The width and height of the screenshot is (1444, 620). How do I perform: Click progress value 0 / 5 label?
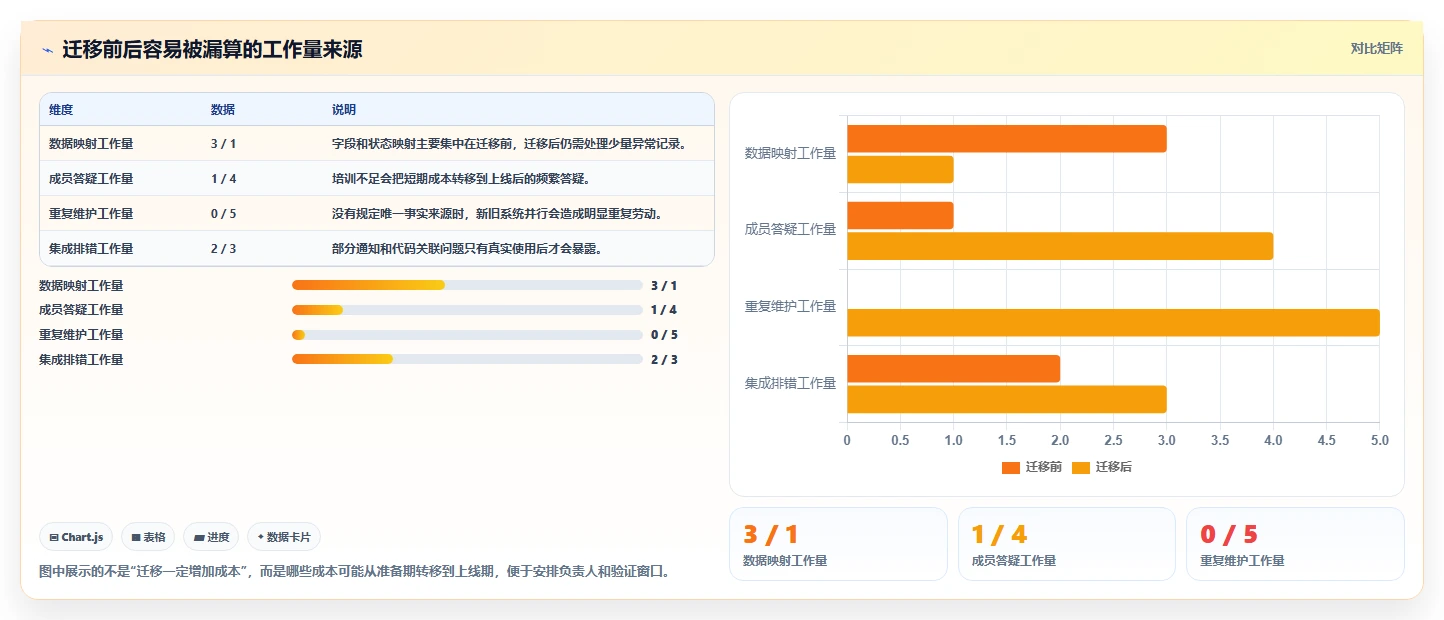tap(664, 335)
